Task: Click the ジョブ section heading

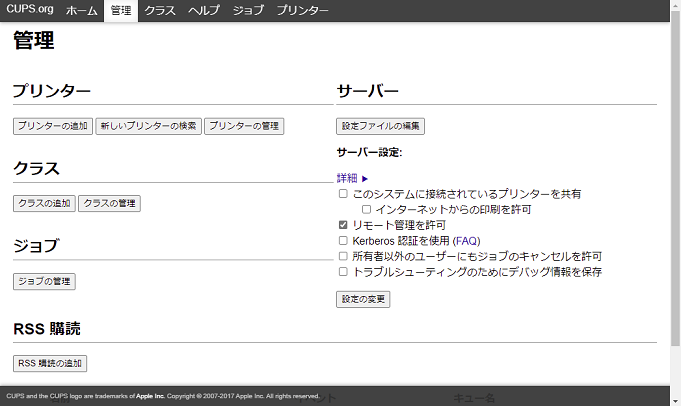Action: 36,246
